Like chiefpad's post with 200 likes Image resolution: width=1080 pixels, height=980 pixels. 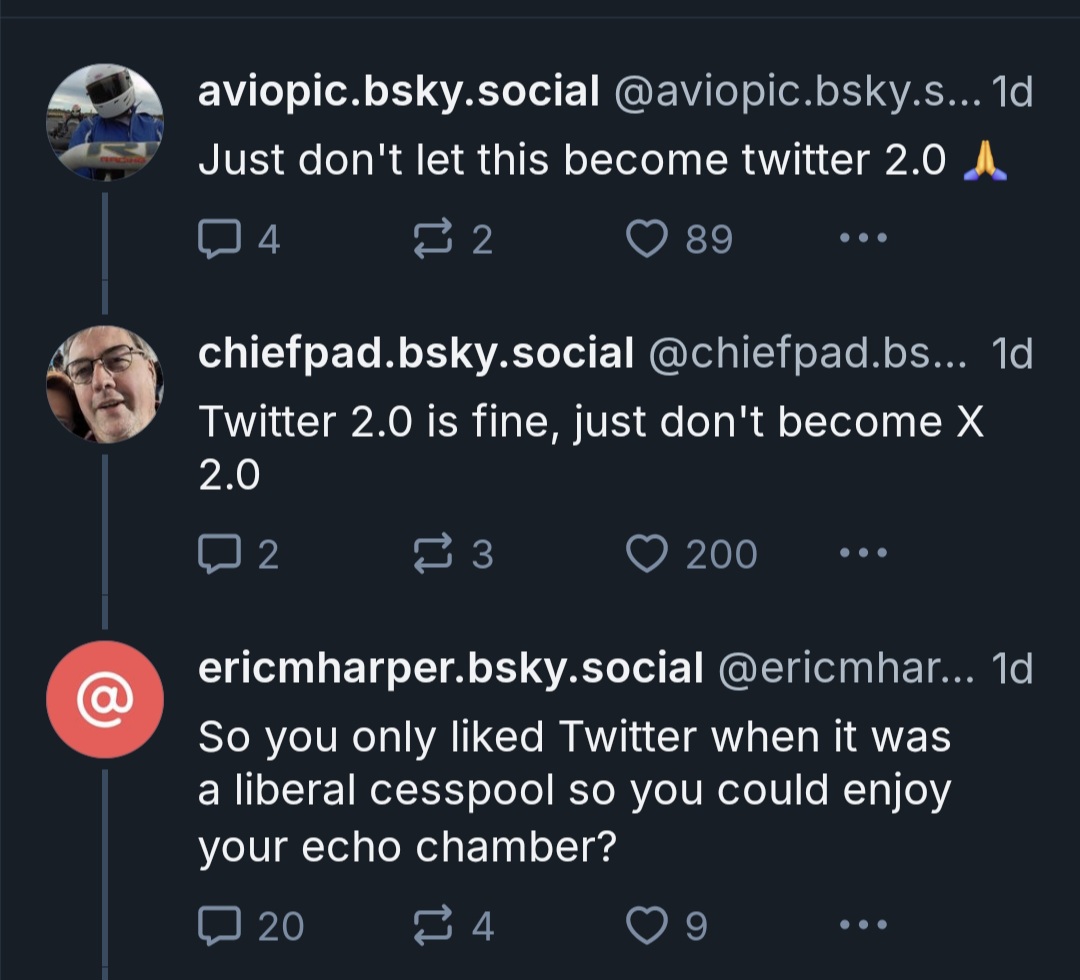[x=646, y=553]
